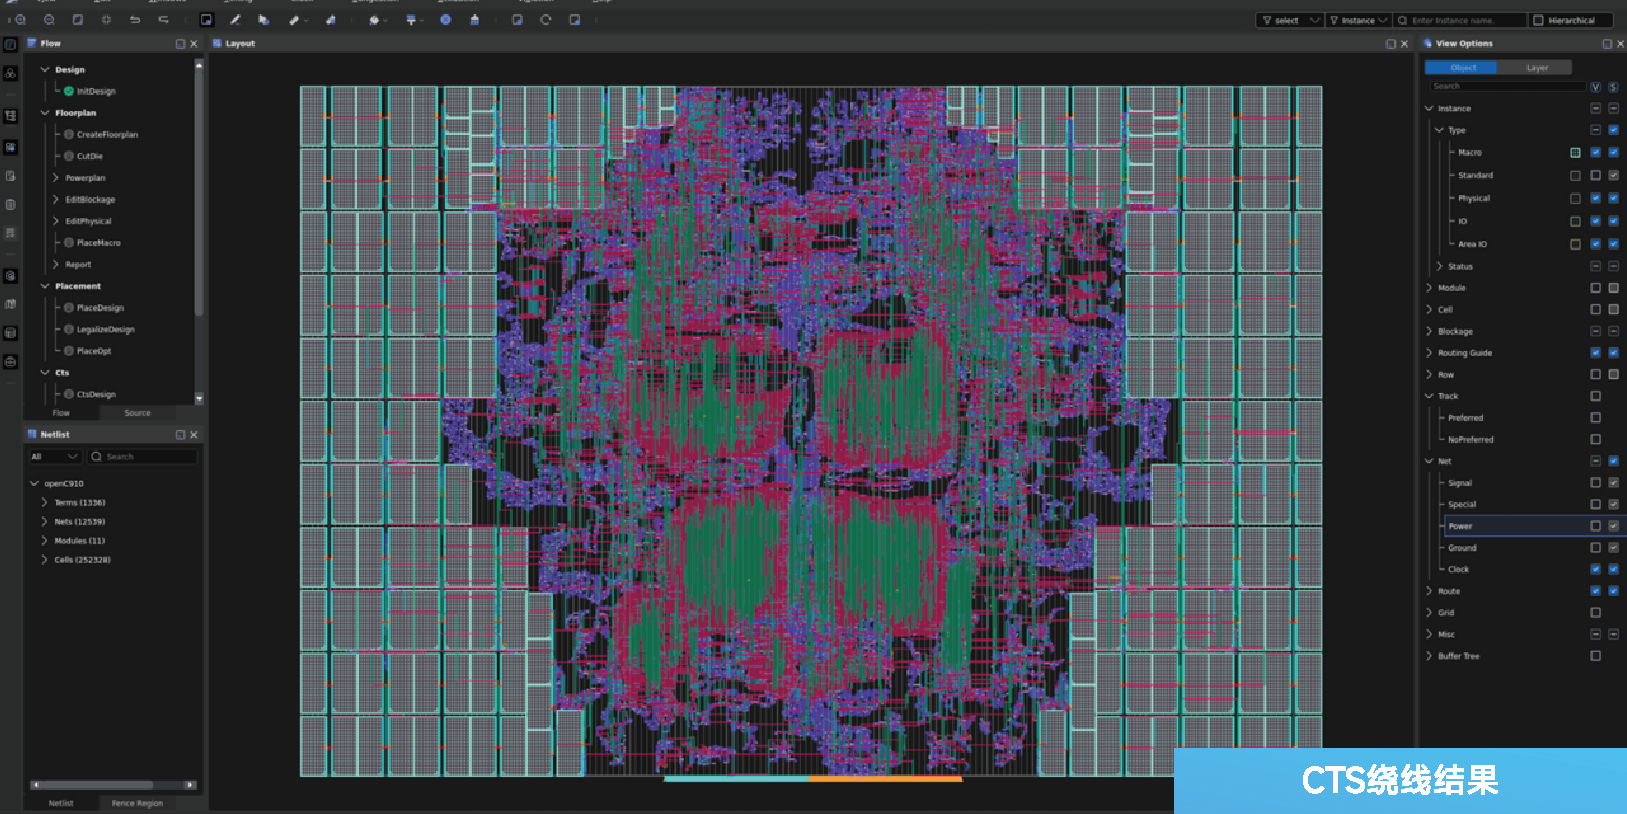Toggle visibility checkbox for Routing Guide
This screenshot has width=1627, height=814.
tap(1596, 353)
